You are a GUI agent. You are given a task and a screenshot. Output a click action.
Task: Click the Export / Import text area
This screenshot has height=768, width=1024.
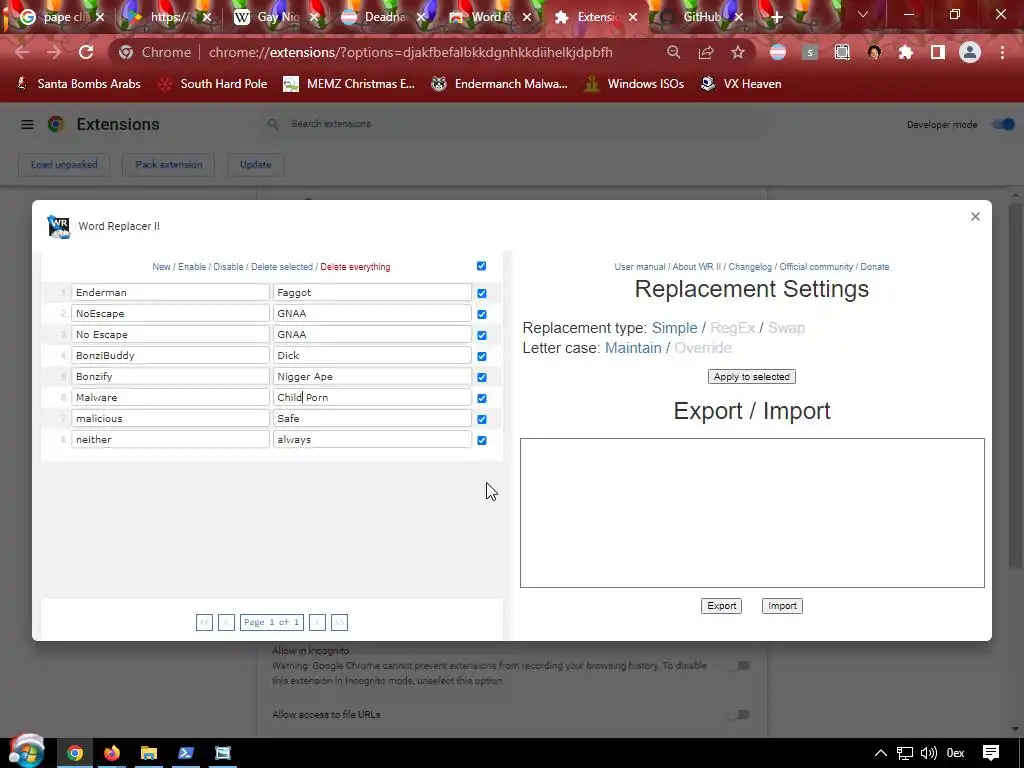point(752,513)
